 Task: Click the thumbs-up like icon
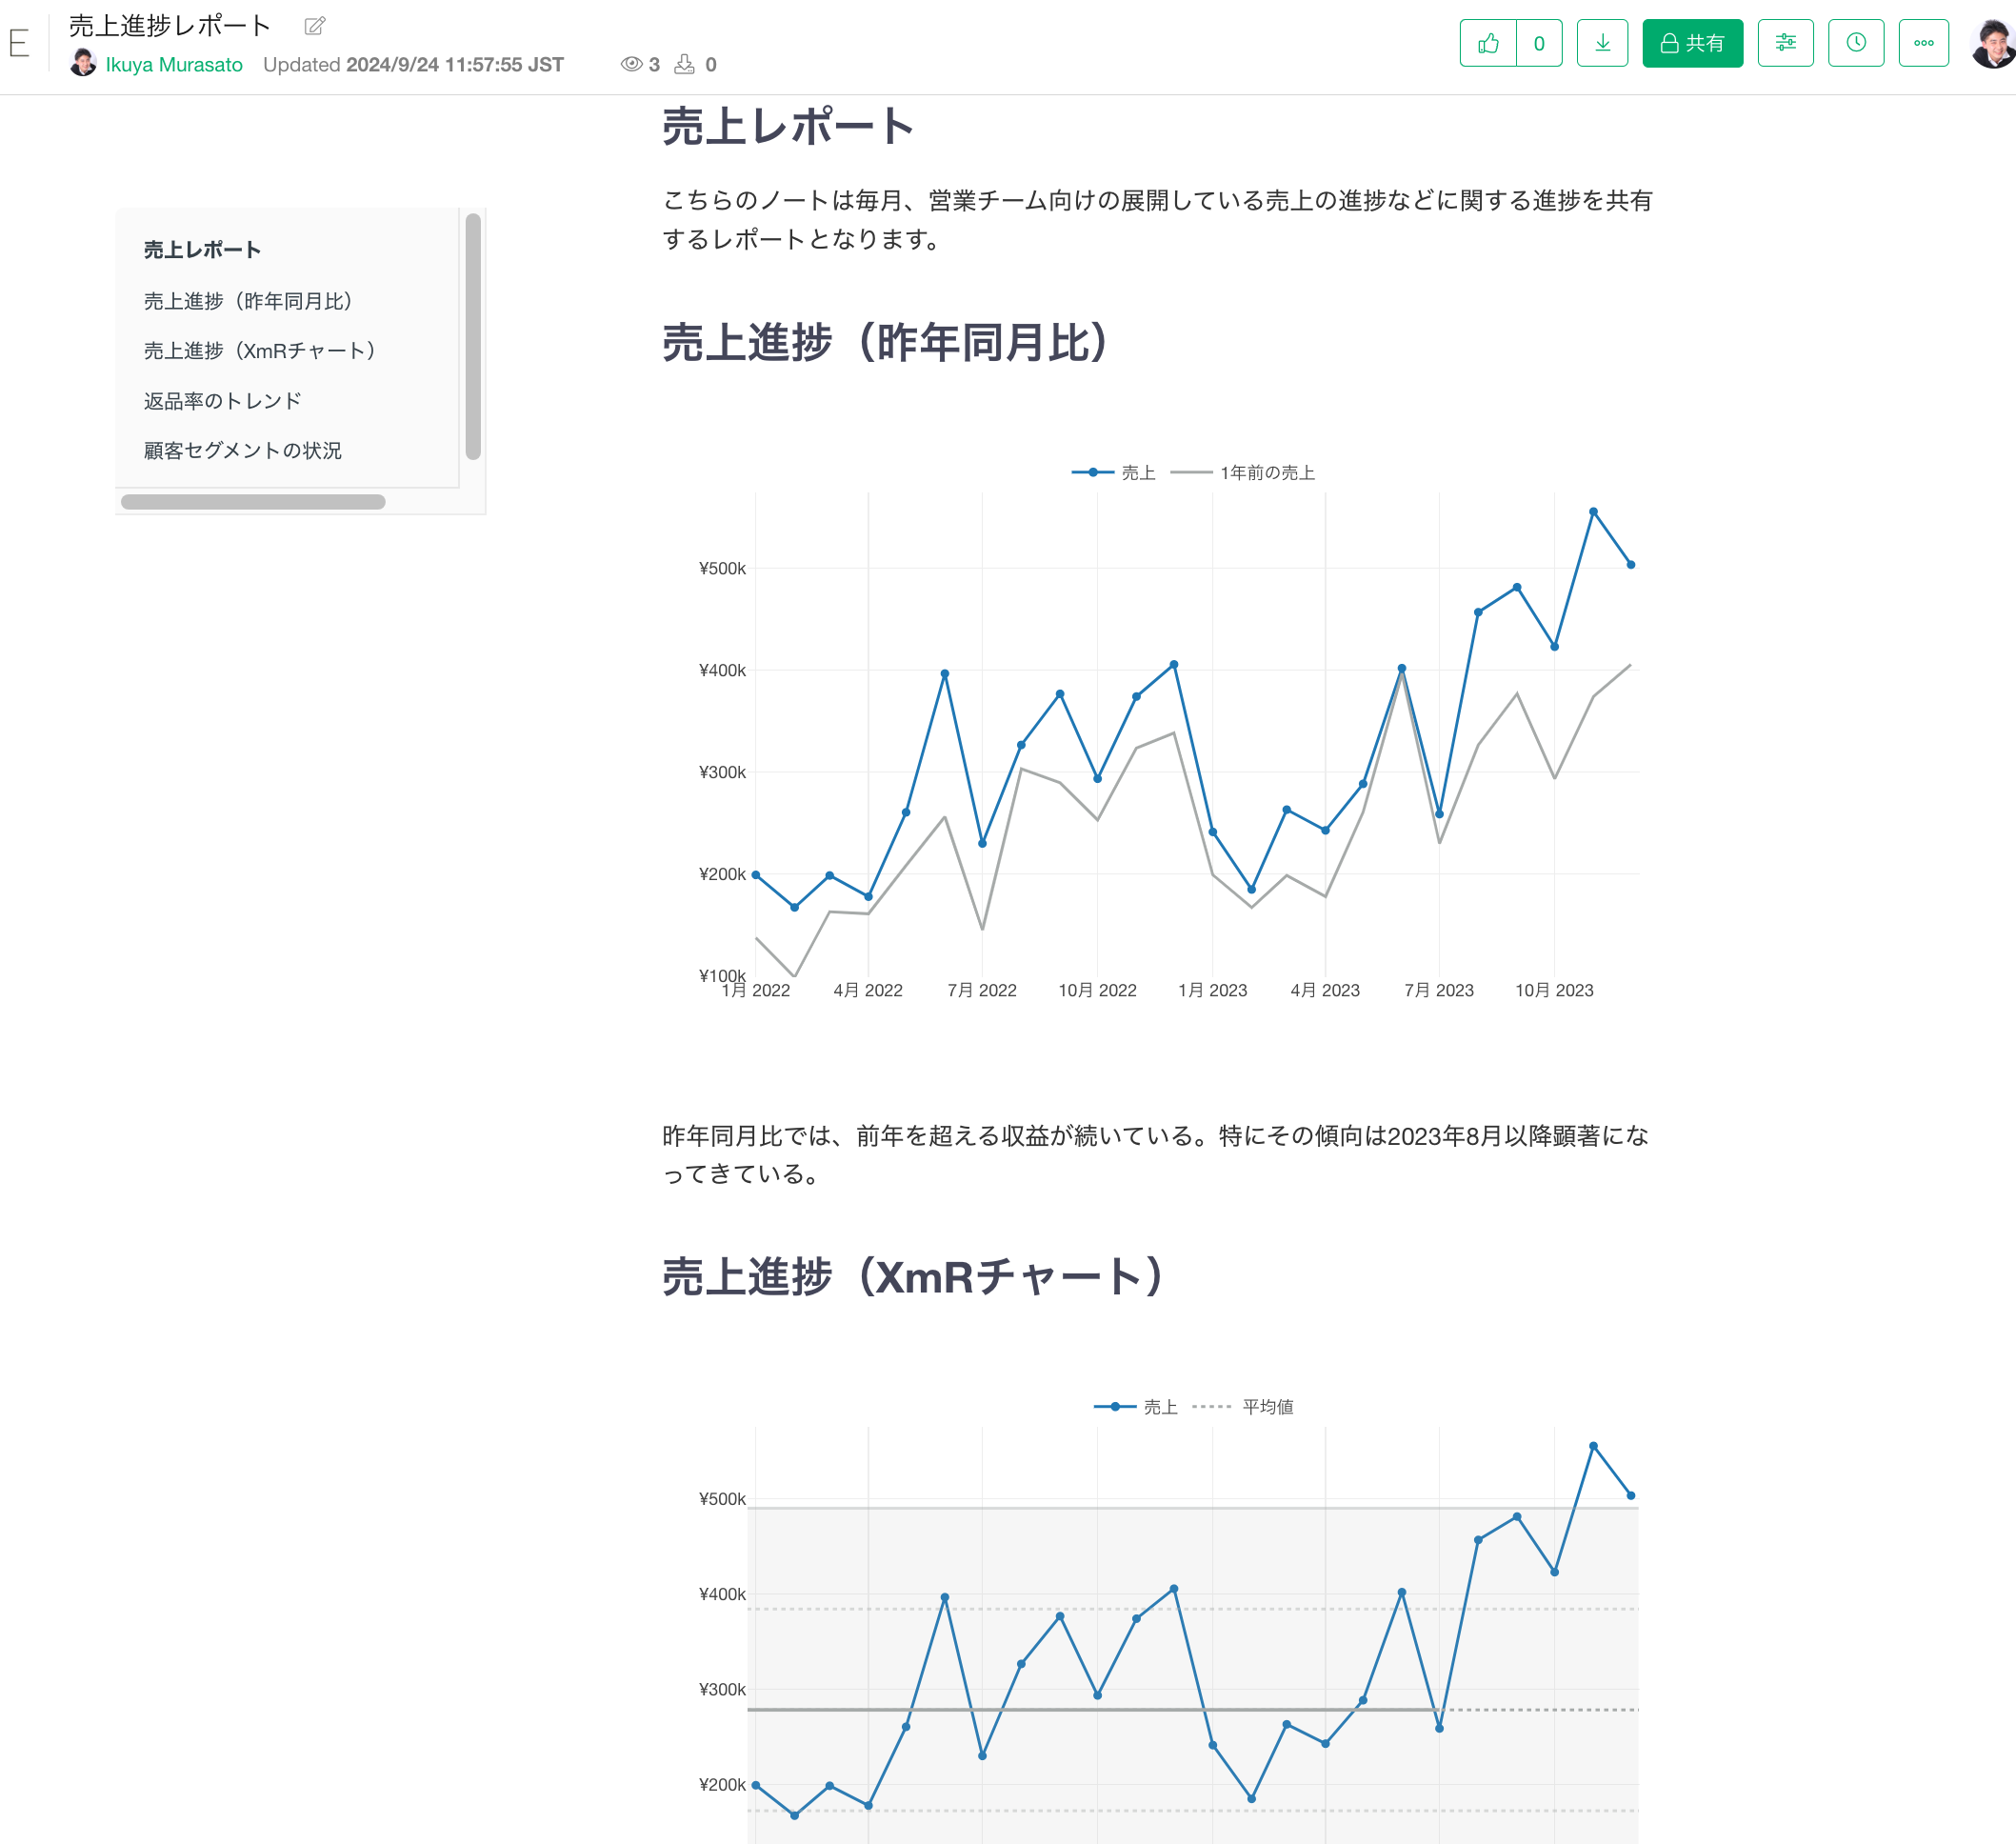1488,43
